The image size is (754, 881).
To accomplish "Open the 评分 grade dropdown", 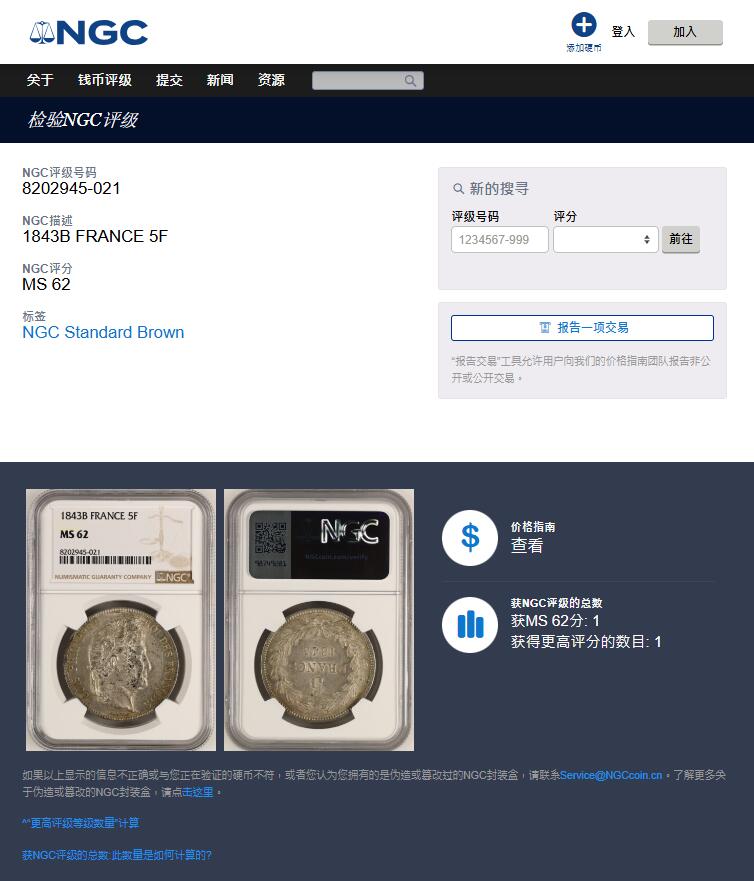I will pyautogui.click(x=605, y=240).
